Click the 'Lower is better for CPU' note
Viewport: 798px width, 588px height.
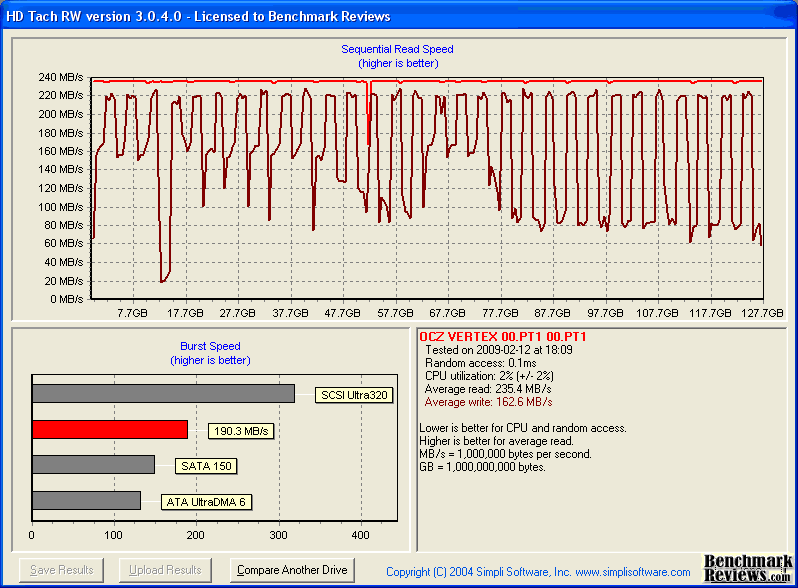point(523,428)
